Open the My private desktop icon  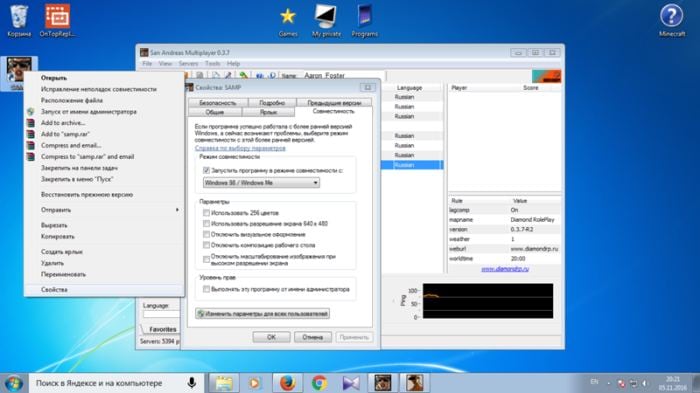326,20
